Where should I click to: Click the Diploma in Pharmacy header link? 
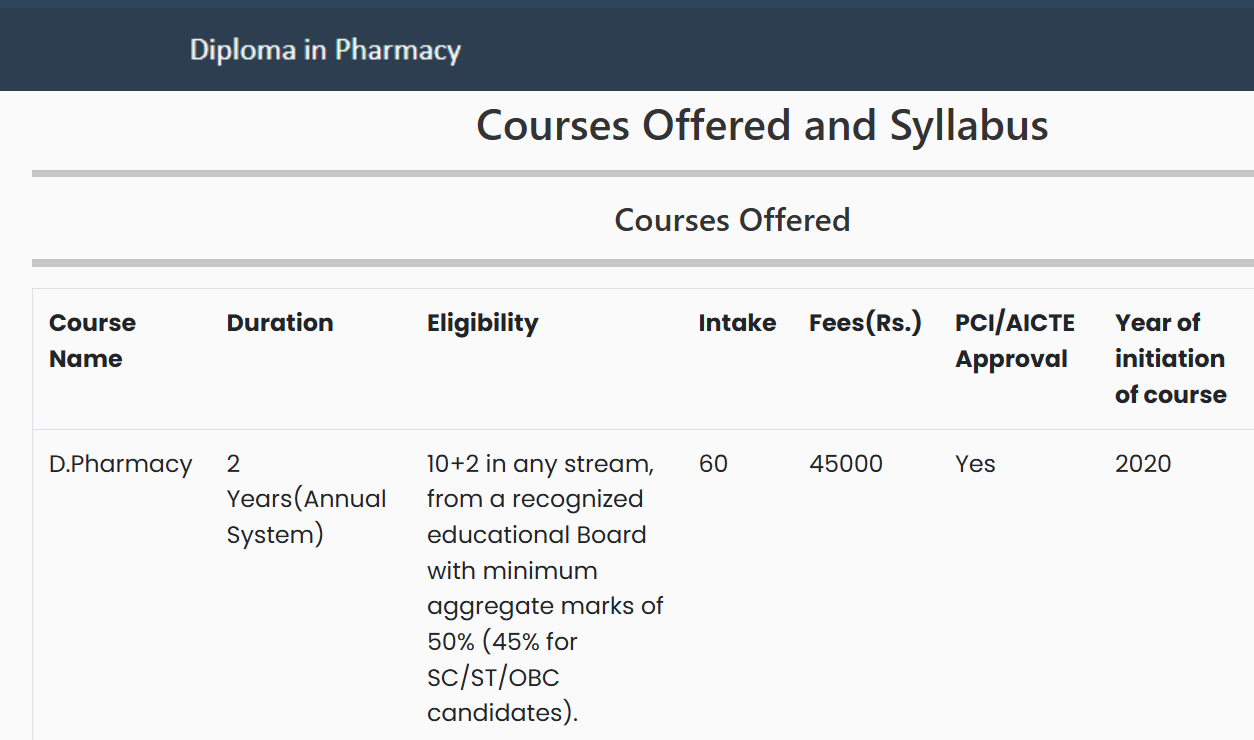click(325, 50)
